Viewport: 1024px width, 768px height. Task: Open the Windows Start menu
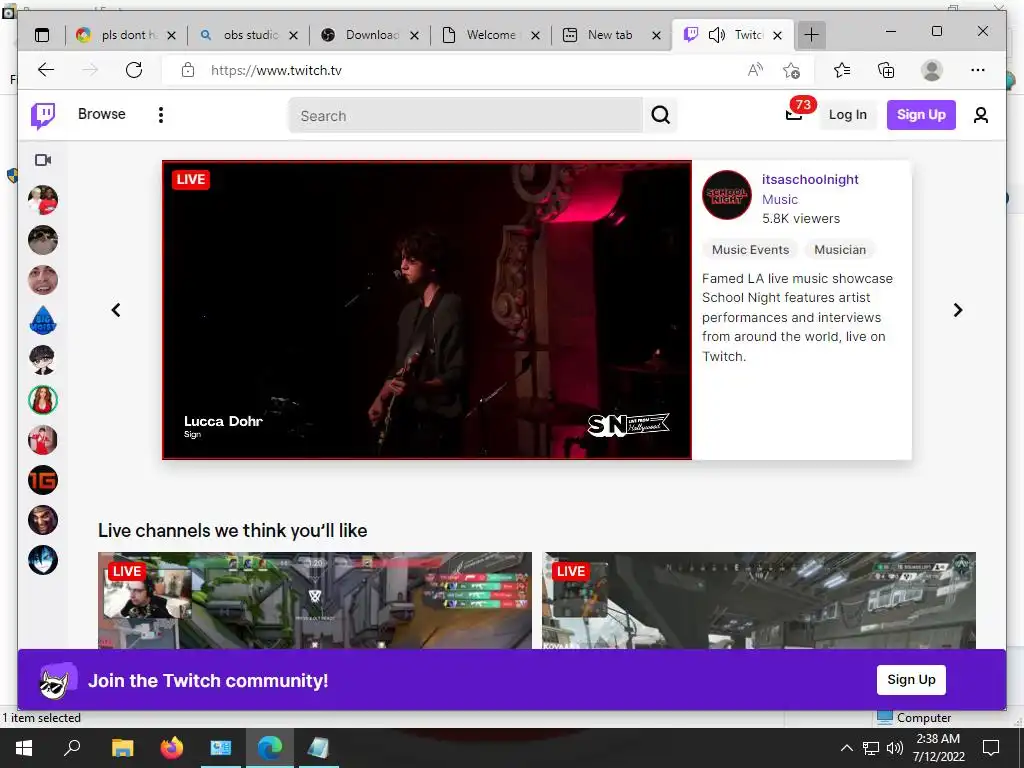pyautogui.click(x=24, y=748)
